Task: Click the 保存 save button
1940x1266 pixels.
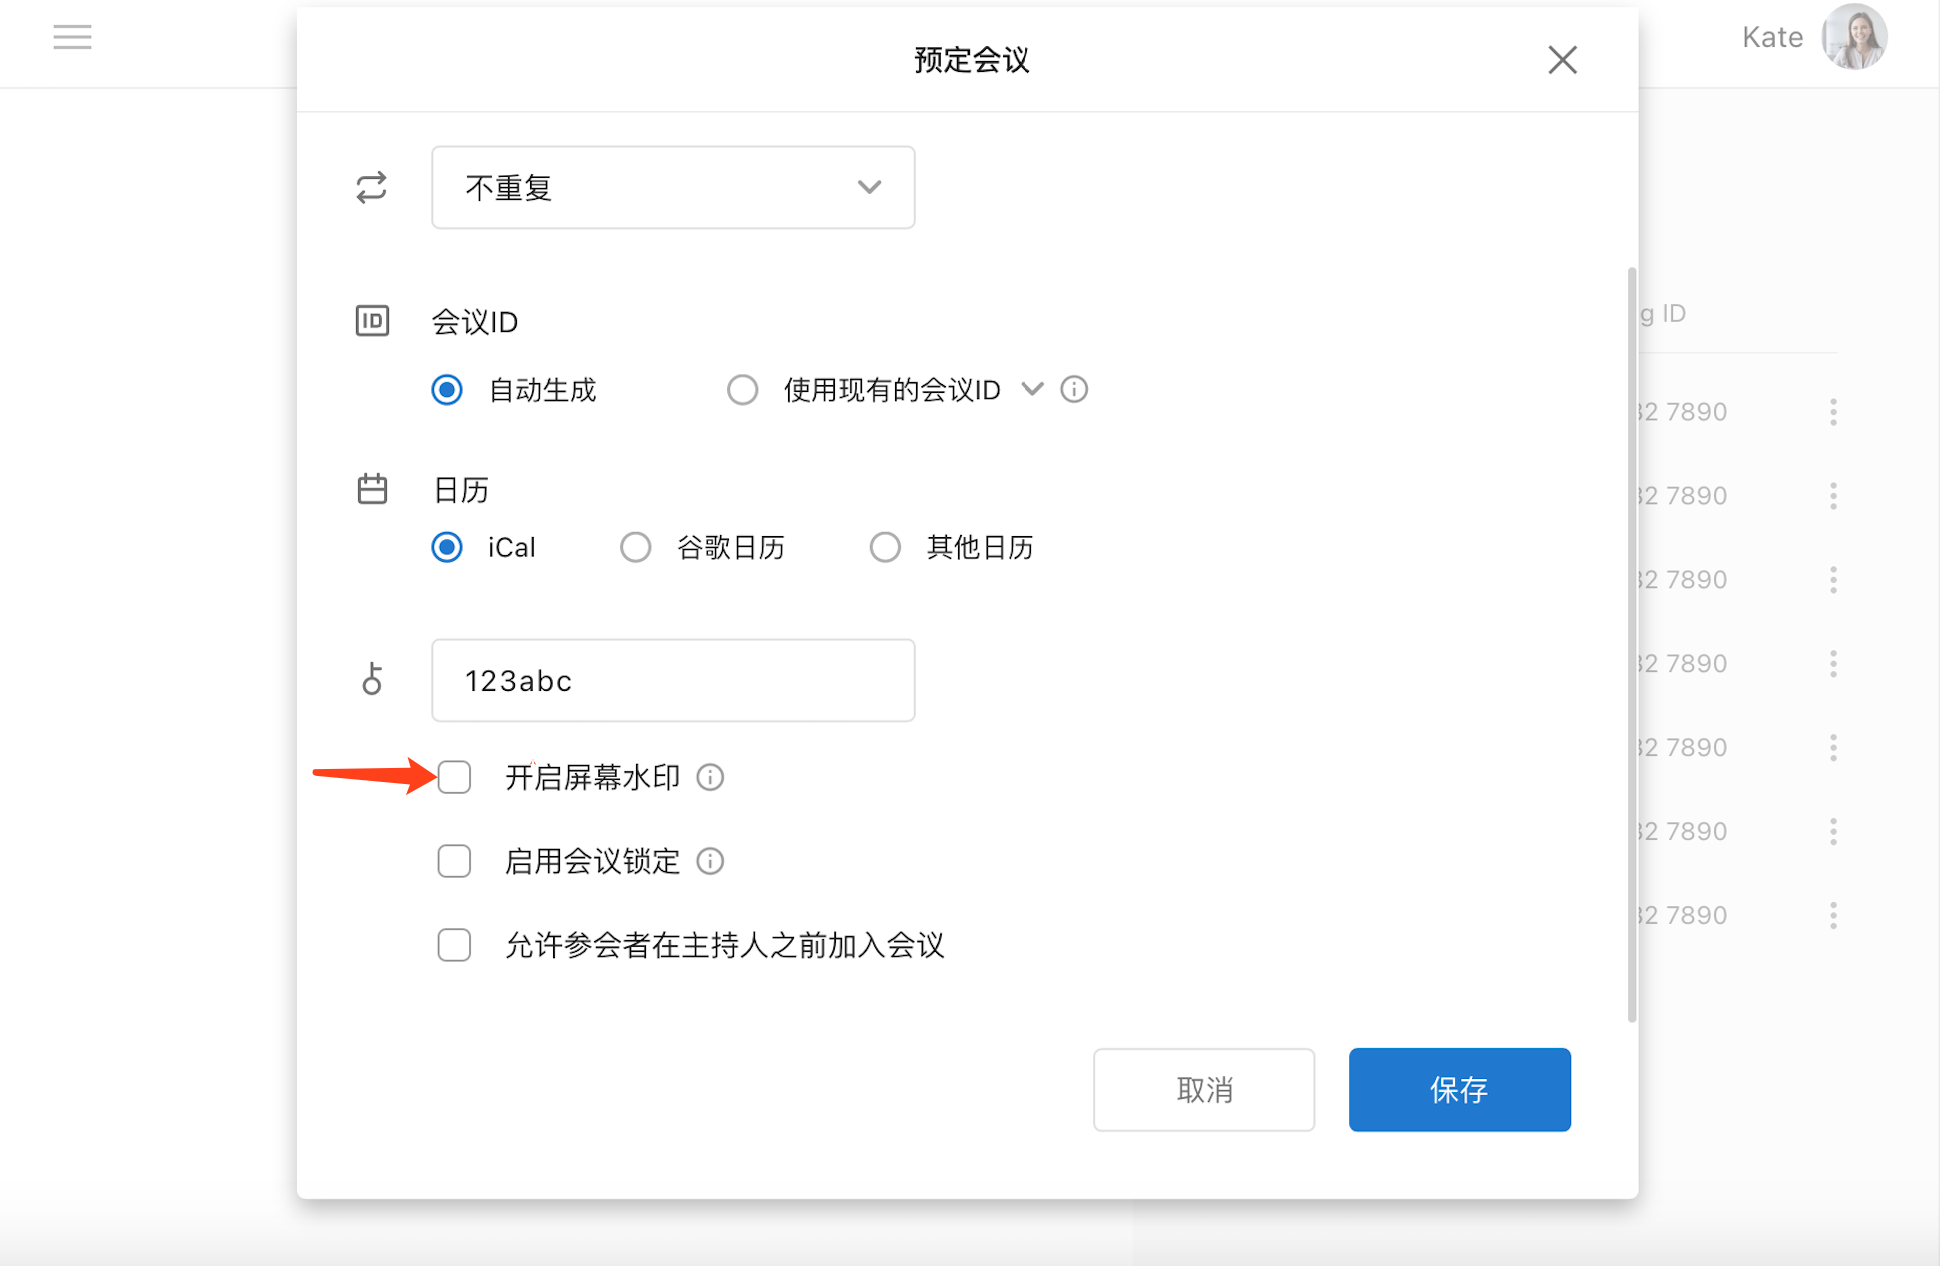Action: [1459, 1090]
